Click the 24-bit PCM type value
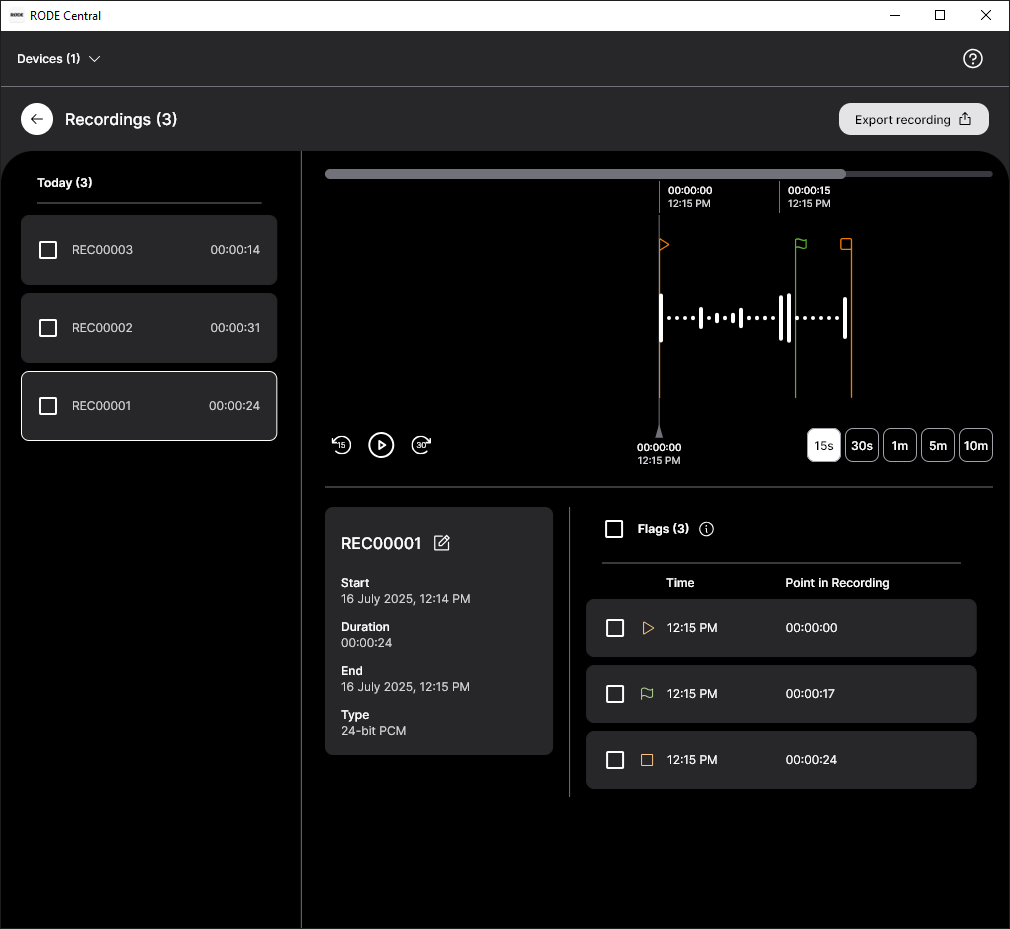Viewport: 1010px width, 929px height. click(374, 731)
